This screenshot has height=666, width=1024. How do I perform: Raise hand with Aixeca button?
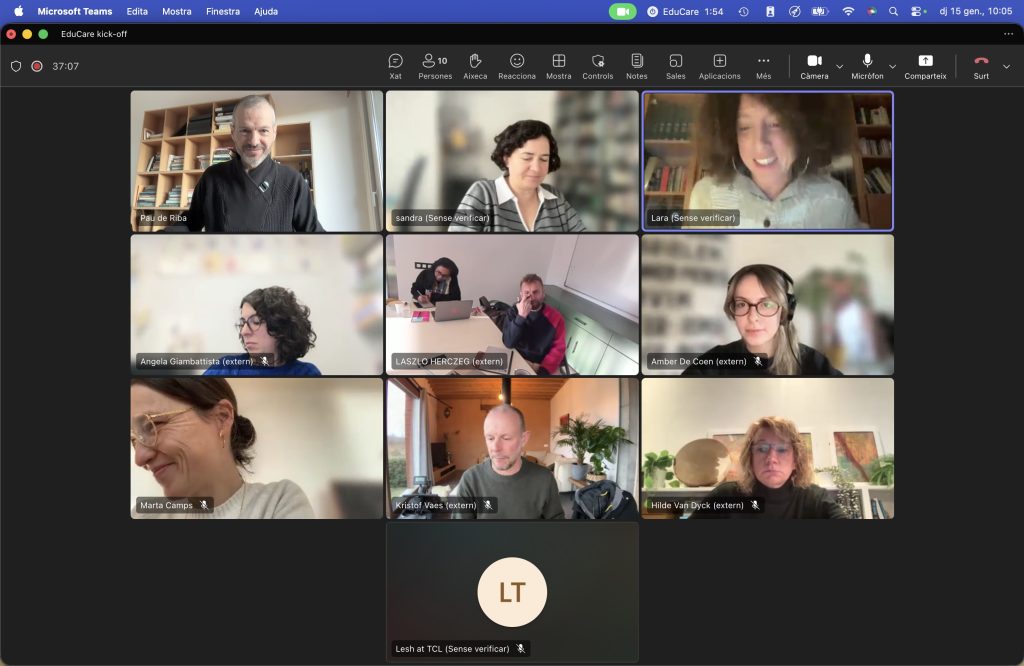click(475, 66)
